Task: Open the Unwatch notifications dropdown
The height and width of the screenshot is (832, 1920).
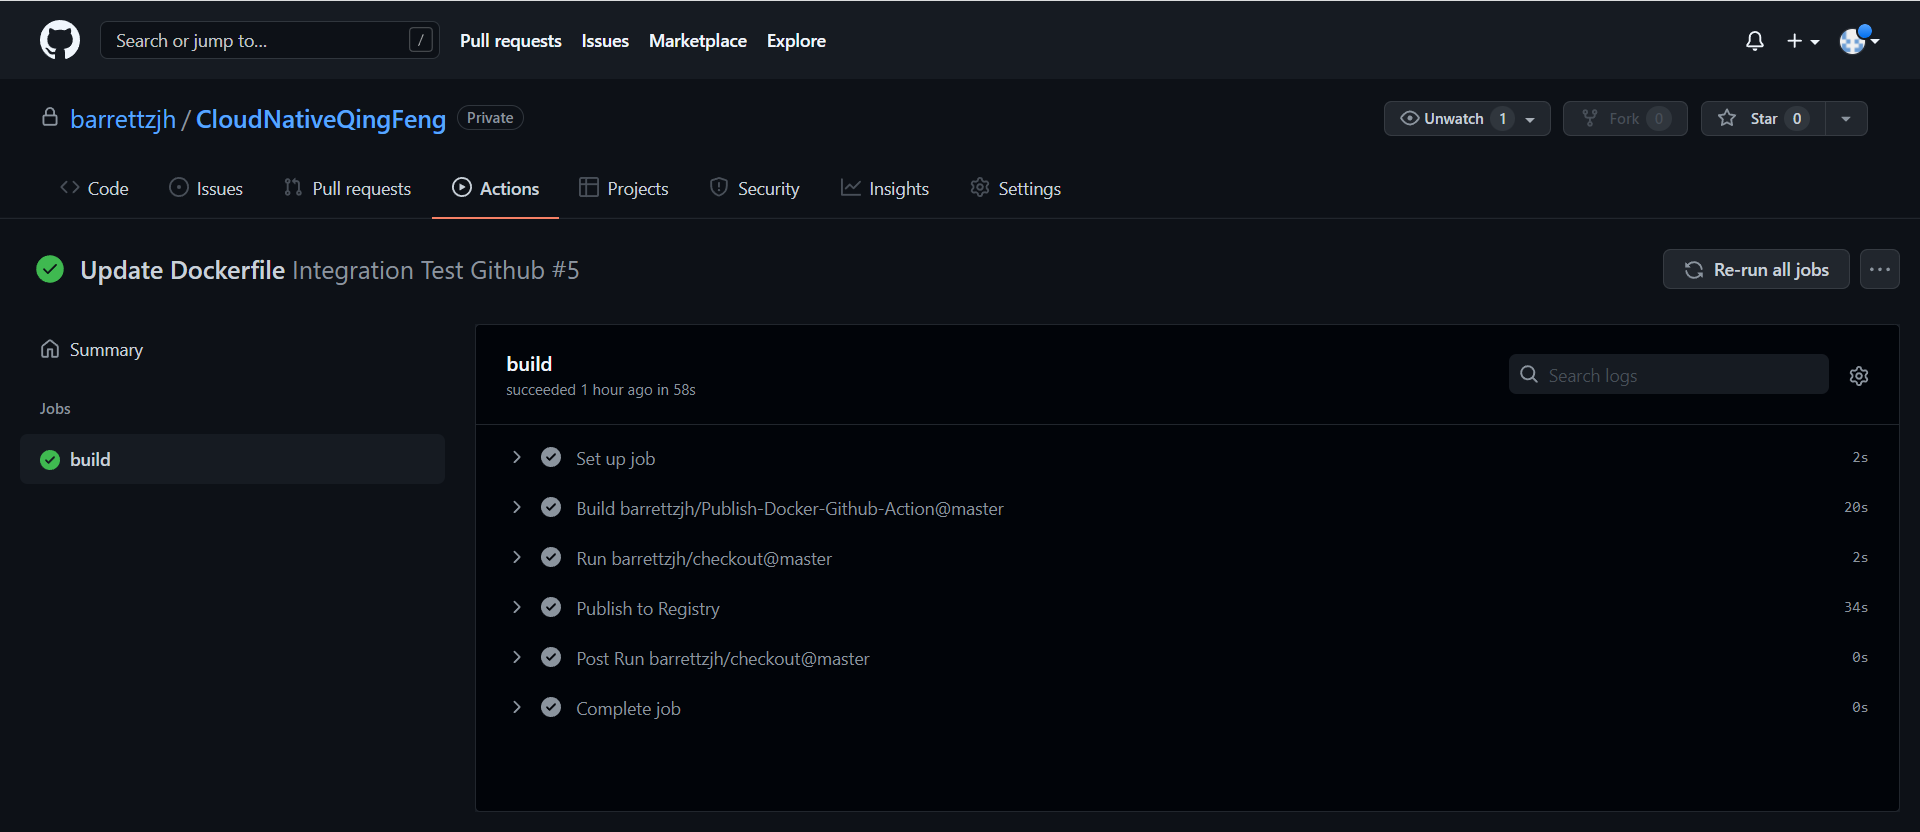Action: 1530,119
